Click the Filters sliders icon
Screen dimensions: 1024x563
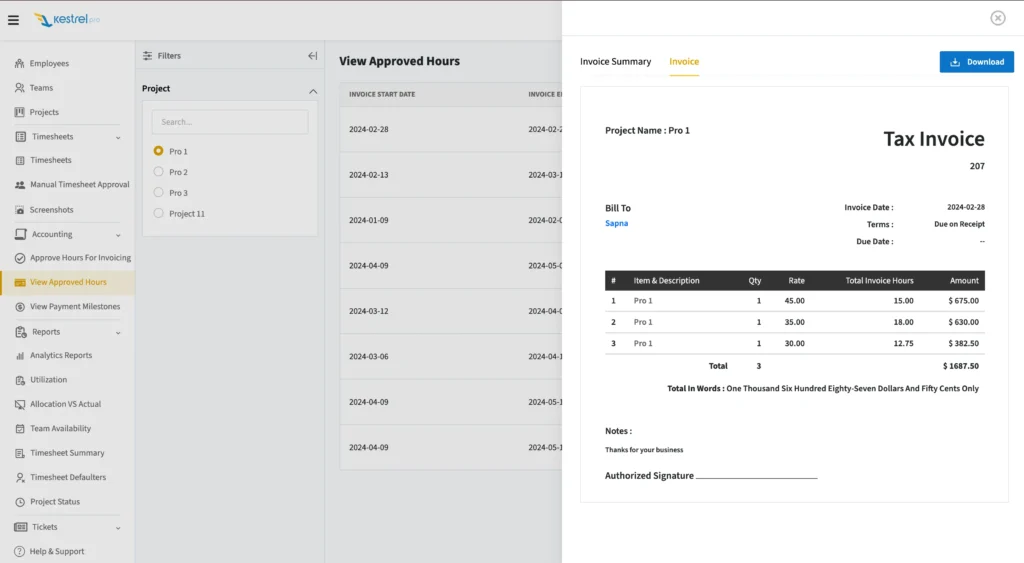pyautogui.click(x=148, y=56)
